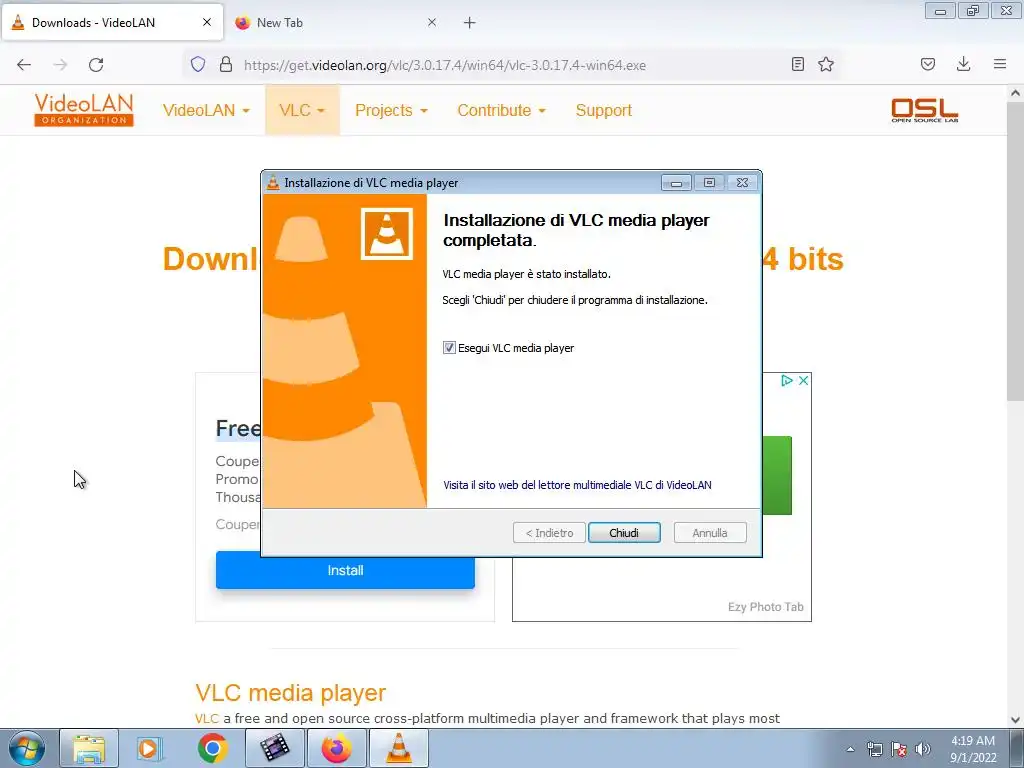Open a new tab with the plus icon

point(470,23)
